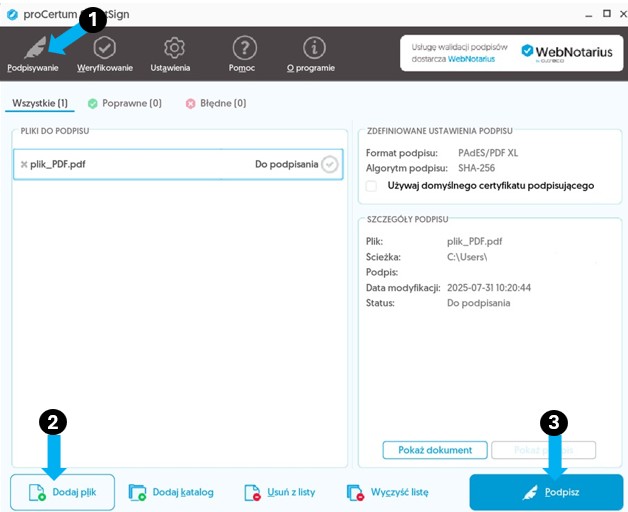Minimize the proCertum window

pos(588,15)
